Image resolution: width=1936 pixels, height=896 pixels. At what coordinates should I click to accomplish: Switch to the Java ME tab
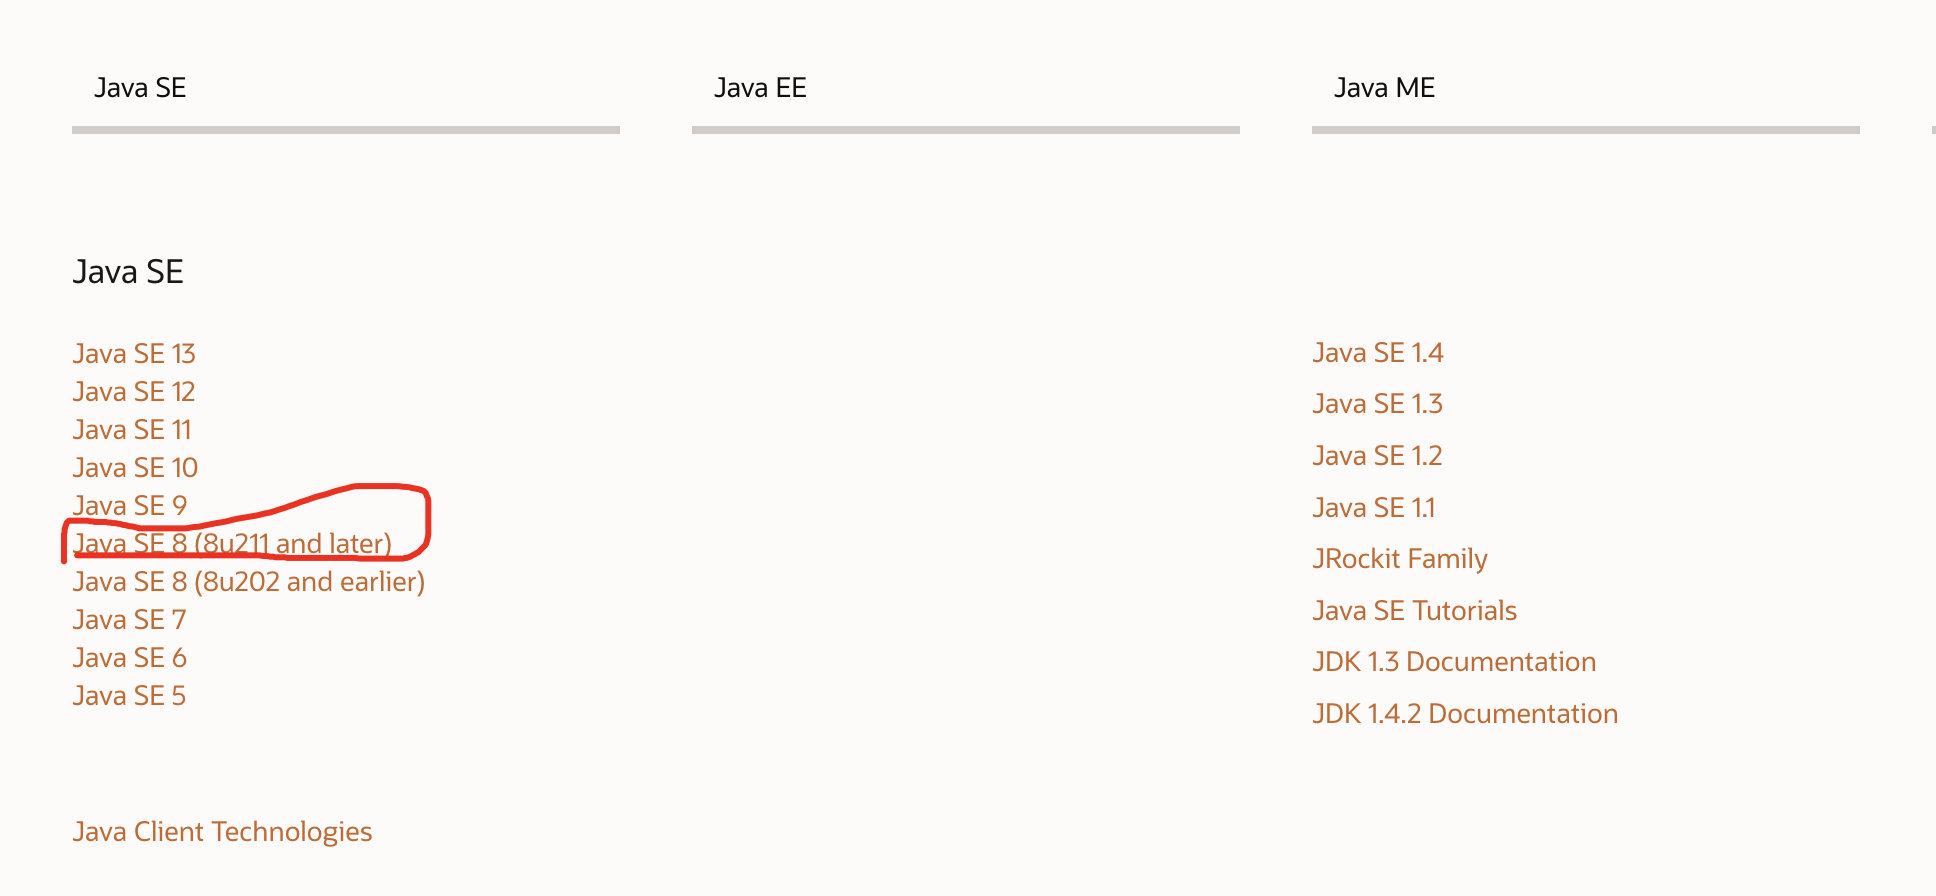click(x=1384, y=88)
